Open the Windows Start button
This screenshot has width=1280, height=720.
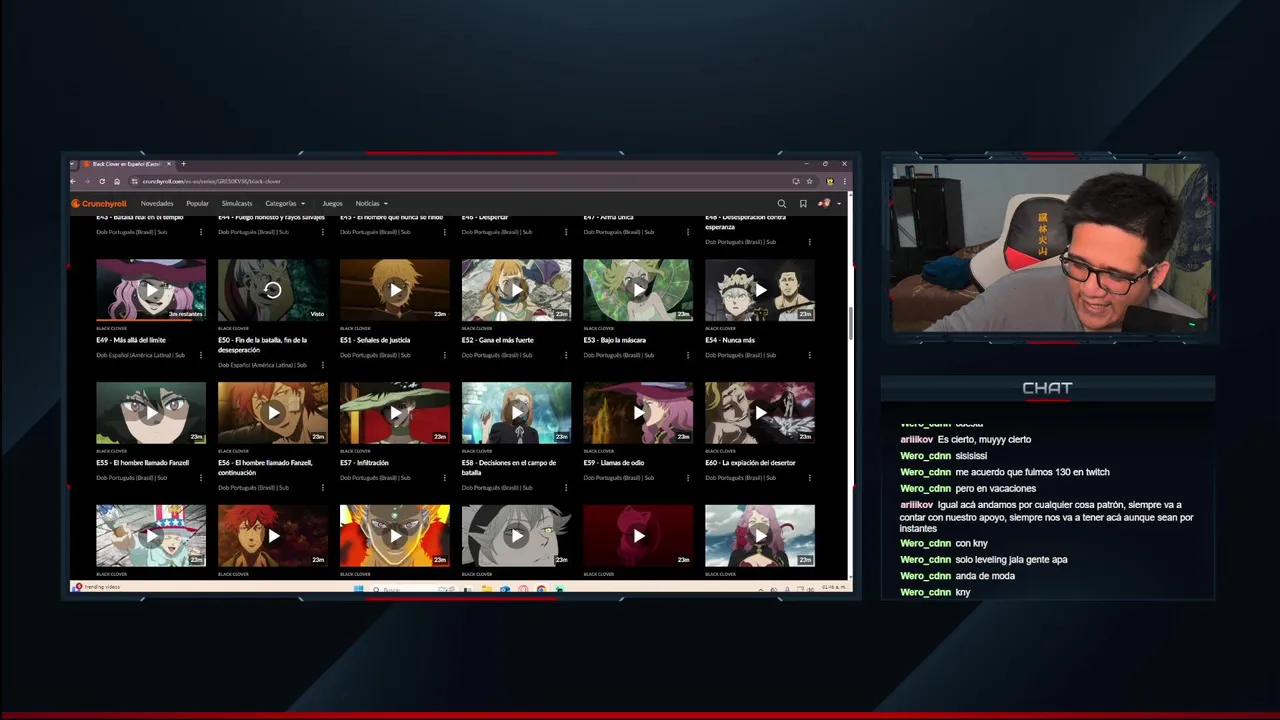click(x=359, y=588)
